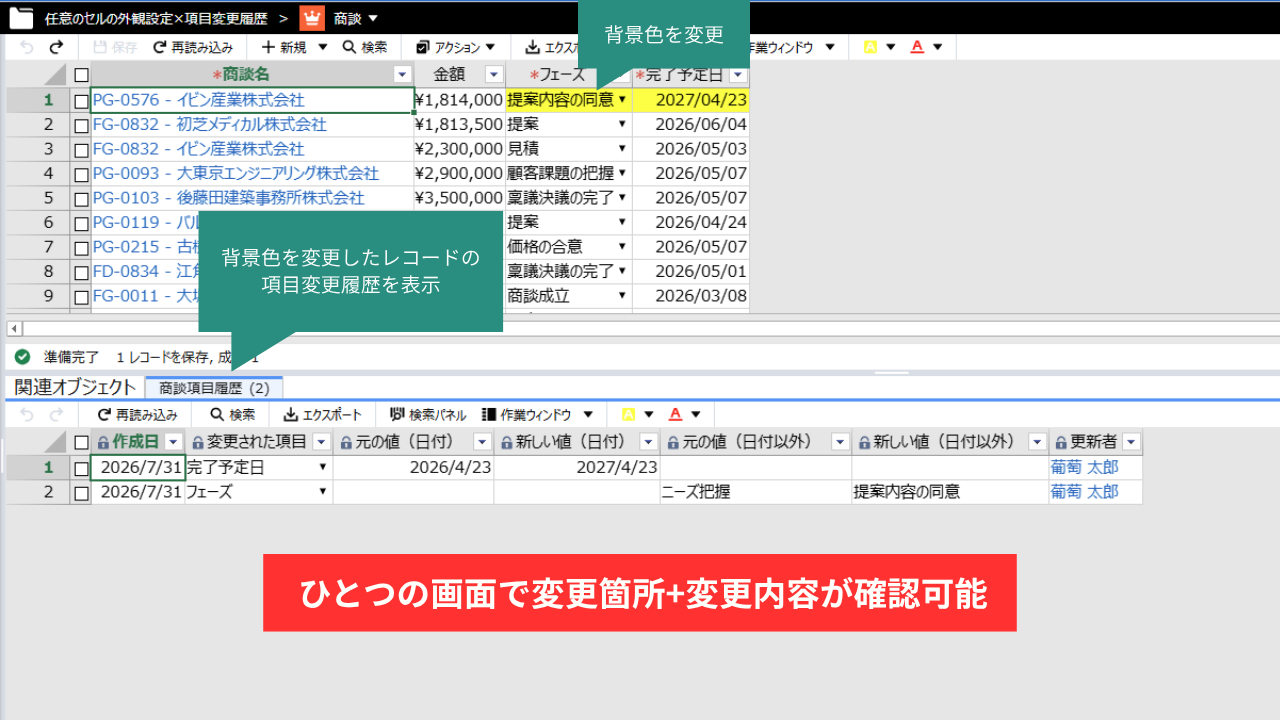Open the 葡萄 太郎 link in the 完了予定日 history row
Screen dimensions: 1280x720
pyautogui.click(x=1084, y=467)
